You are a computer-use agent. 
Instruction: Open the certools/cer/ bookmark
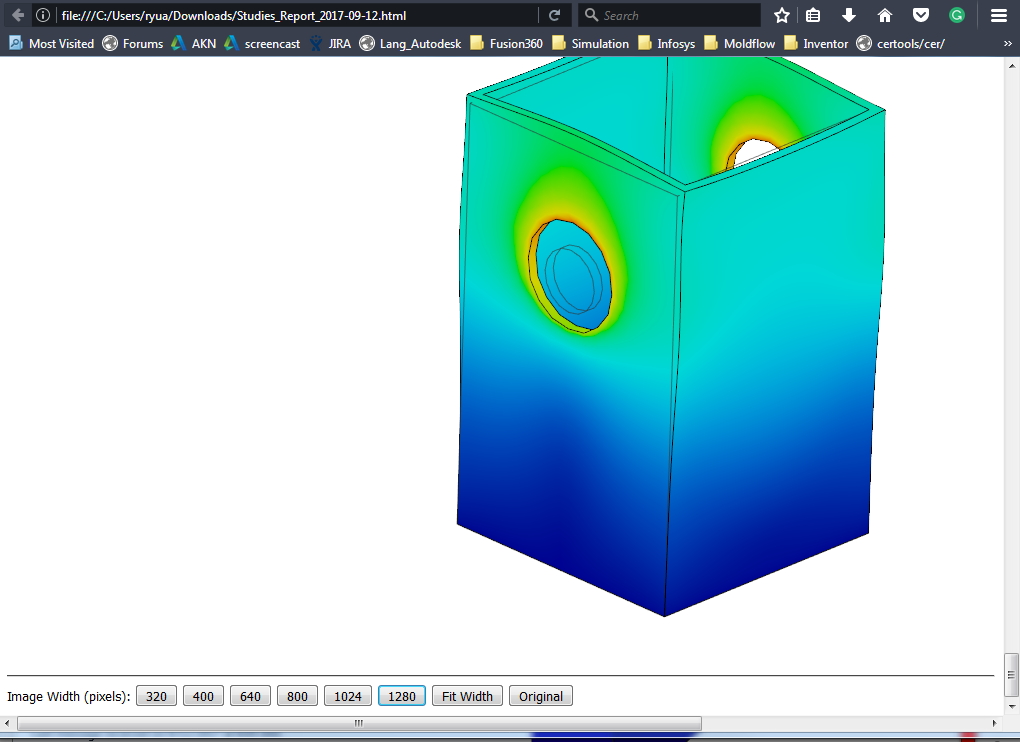tap(901, 44)
